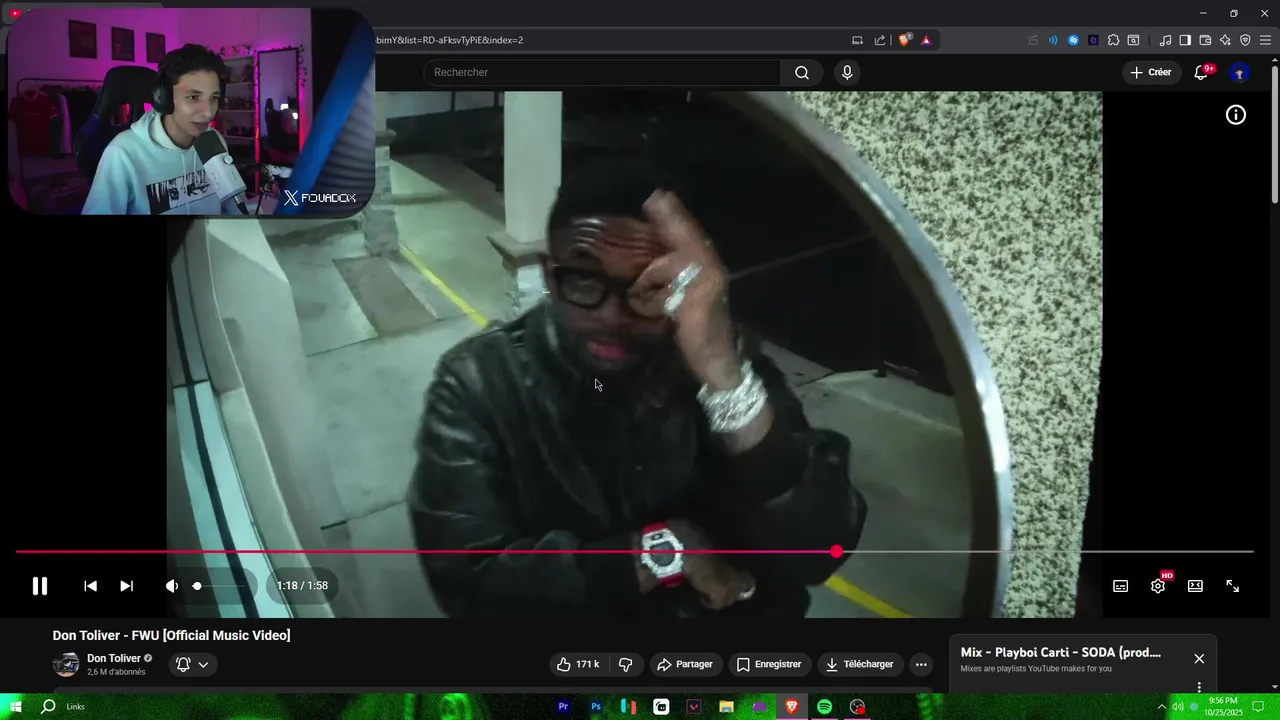
Task: Open the browser hamburger menu
Action: point(1266,40)
